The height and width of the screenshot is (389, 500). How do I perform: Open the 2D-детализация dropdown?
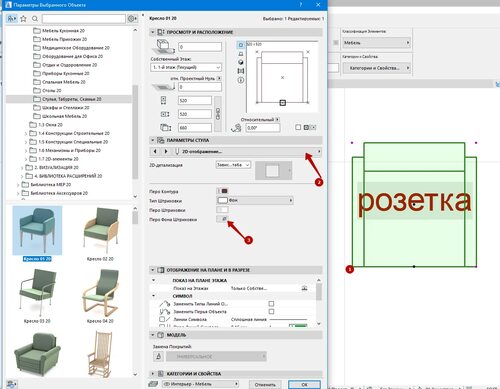[233, 165]
